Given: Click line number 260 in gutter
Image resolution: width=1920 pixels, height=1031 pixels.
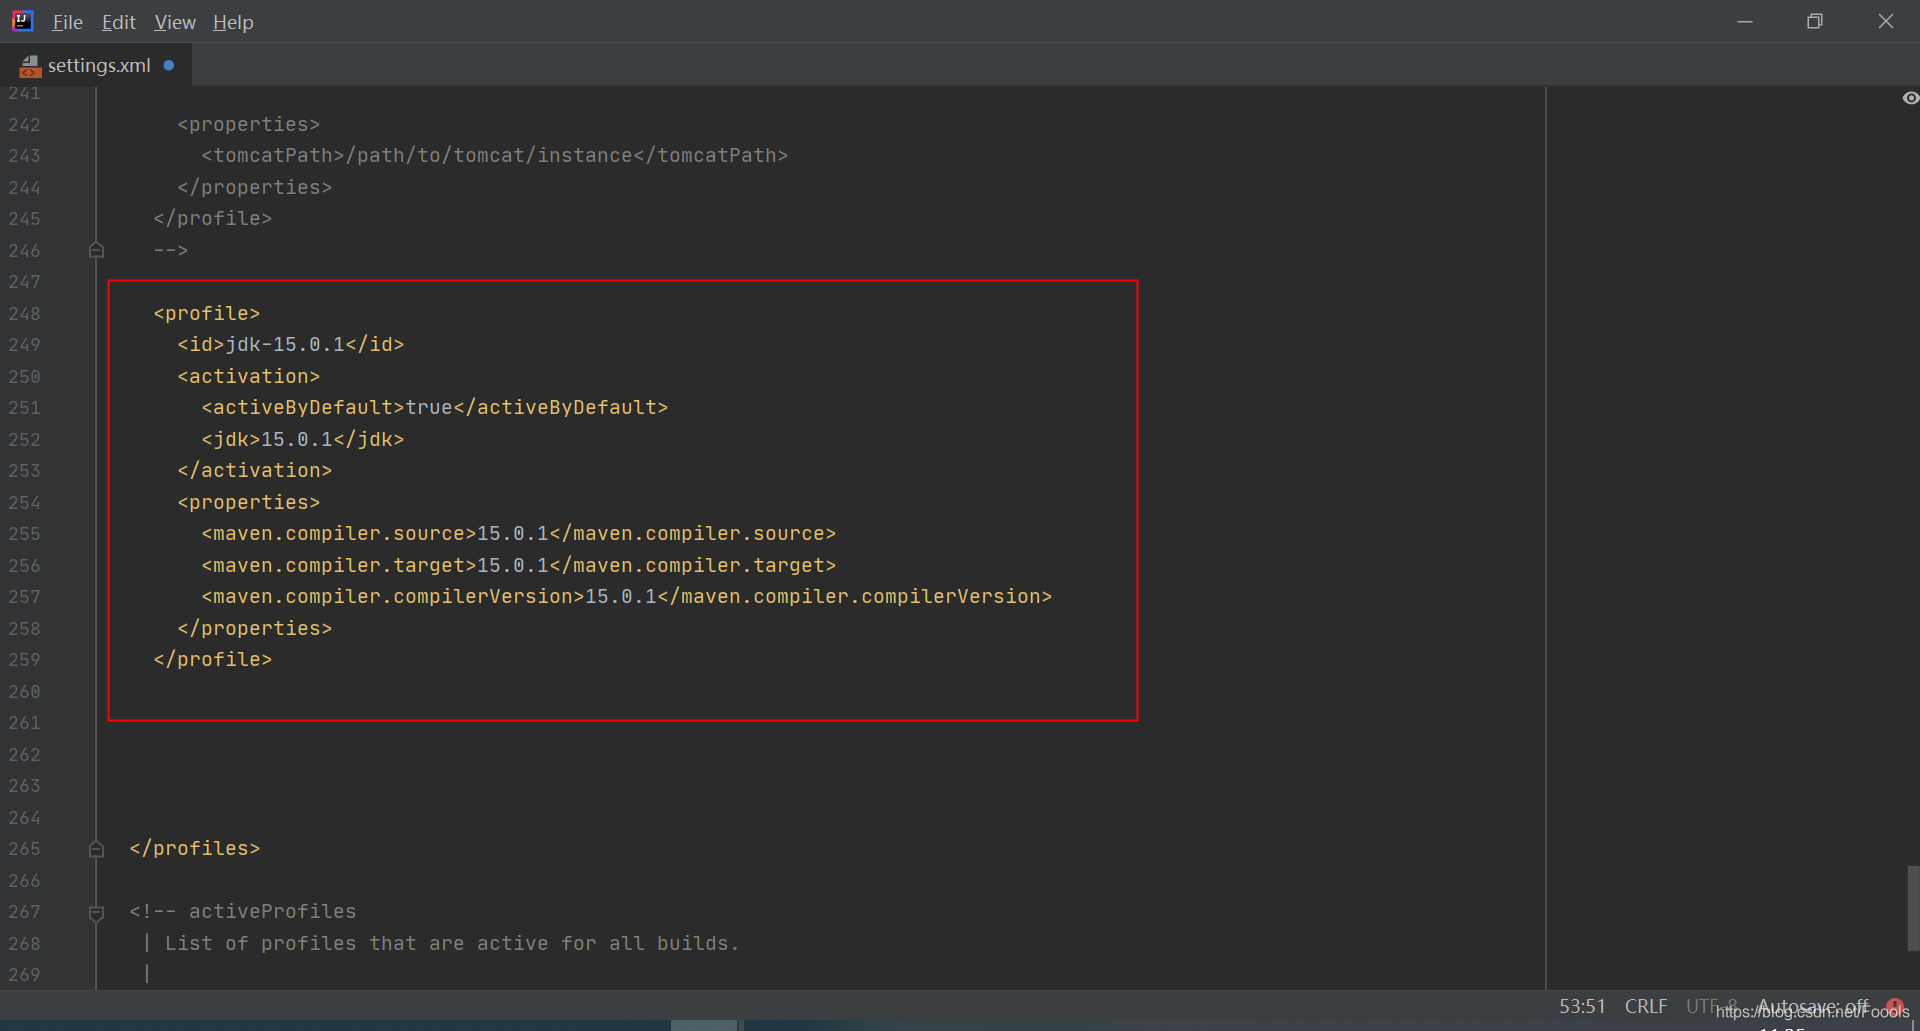Looking at the screenshot, I should (24, 692).
